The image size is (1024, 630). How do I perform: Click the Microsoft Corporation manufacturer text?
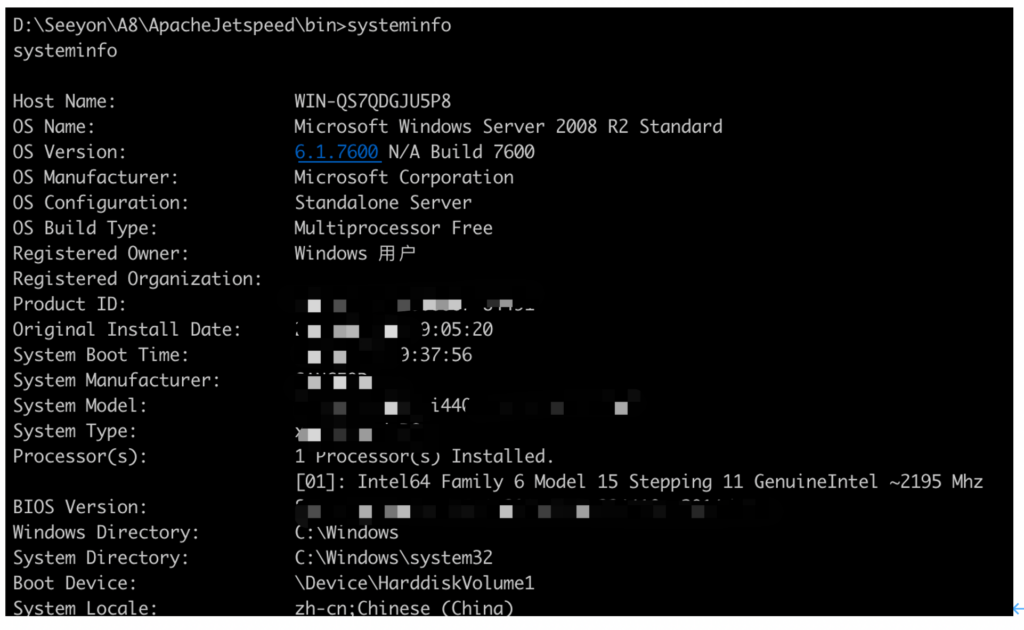[x=404, y=178]
